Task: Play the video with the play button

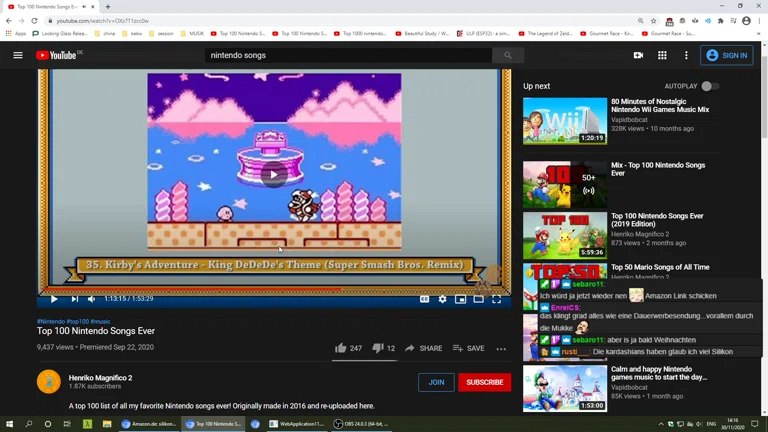Action: click(x=54, y=299)
